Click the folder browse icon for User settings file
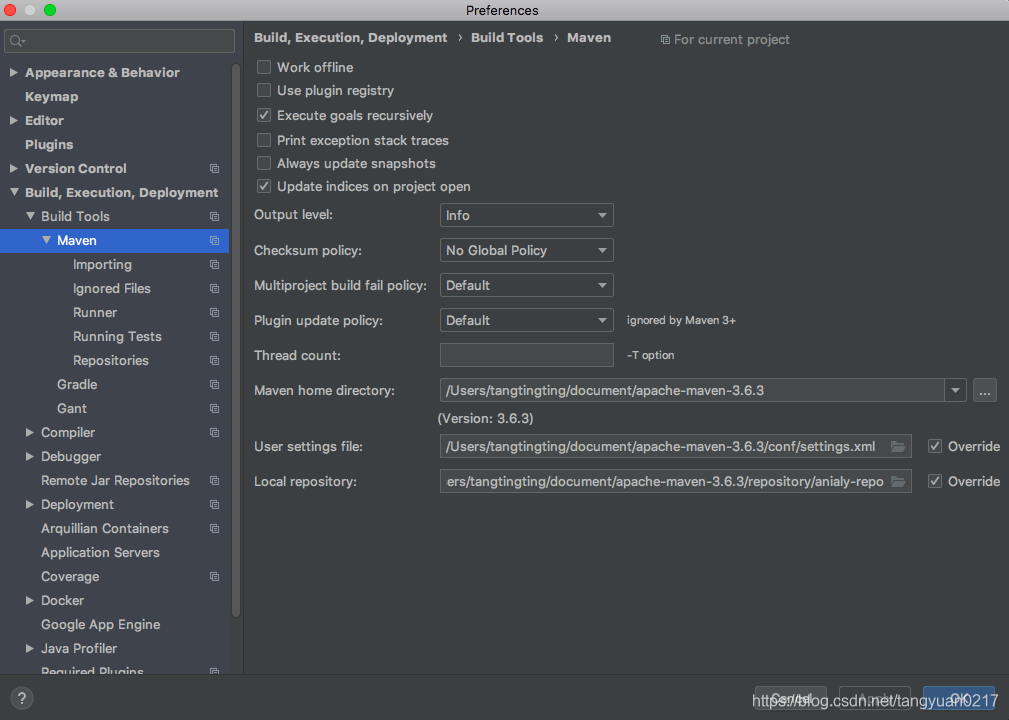This screenshot has width=1009, height=720. (898, 447)
